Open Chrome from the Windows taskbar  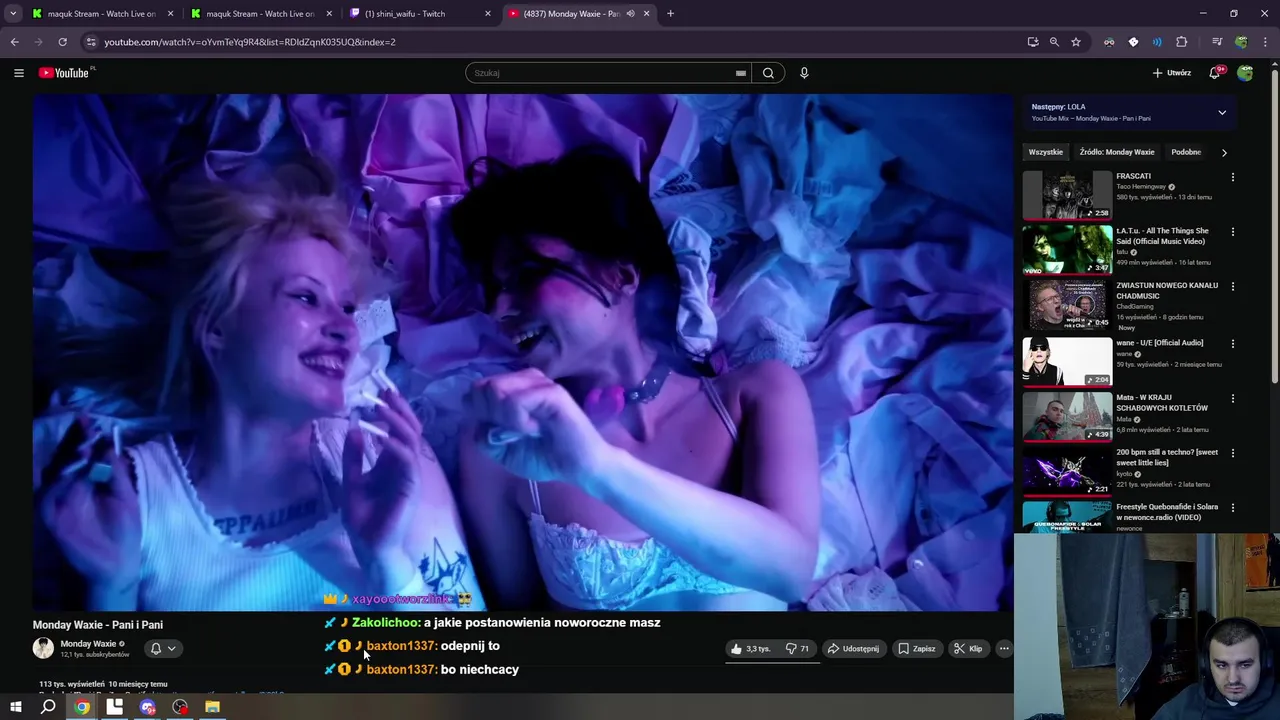(x=82, y=707)
